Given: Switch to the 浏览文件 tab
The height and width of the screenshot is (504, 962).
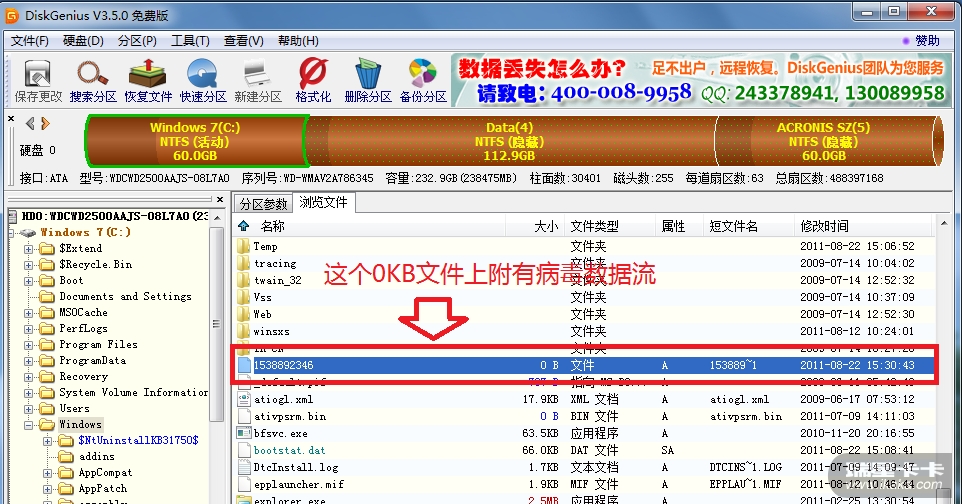Looking at the screenshot, I should click(323, 202).
